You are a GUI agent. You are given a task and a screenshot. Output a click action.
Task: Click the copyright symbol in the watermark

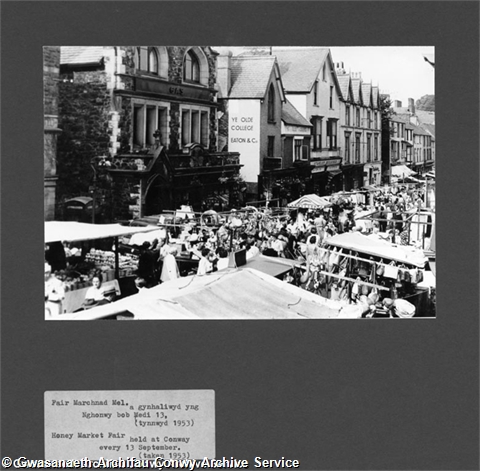tap(7, 463)
